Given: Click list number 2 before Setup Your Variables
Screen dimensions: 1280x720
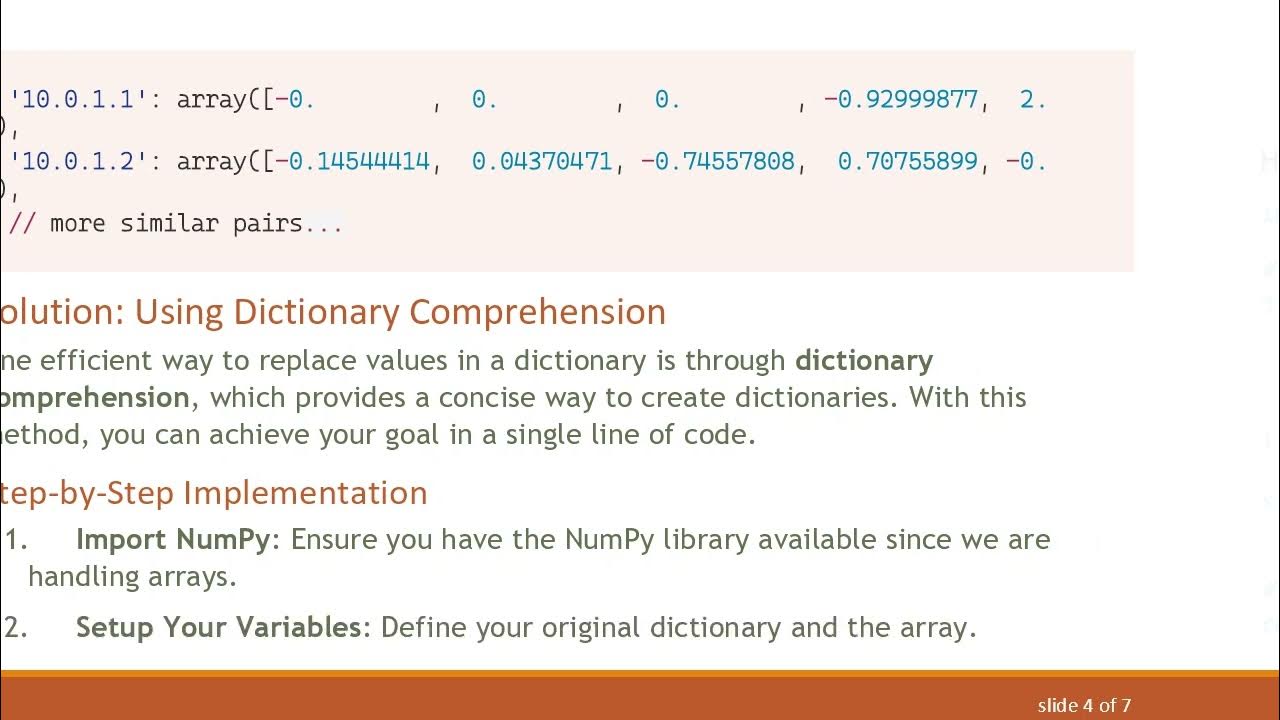Looking at the screenshot, I should (x=15, y=628).
